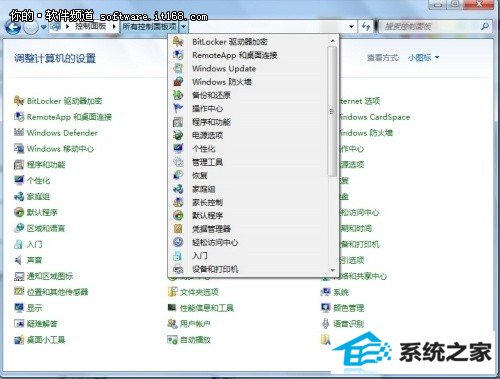This screenshot has height=379, width=500.
Task: Click the RemoteApp icon in the dropdown list
Action: pos(178,55)
